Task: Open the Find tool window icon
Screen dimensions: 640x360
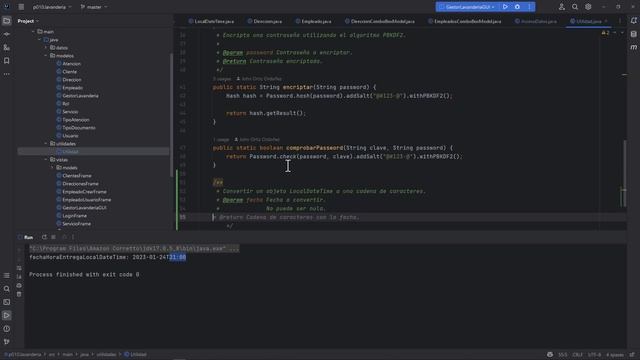Action: (7, 289)
